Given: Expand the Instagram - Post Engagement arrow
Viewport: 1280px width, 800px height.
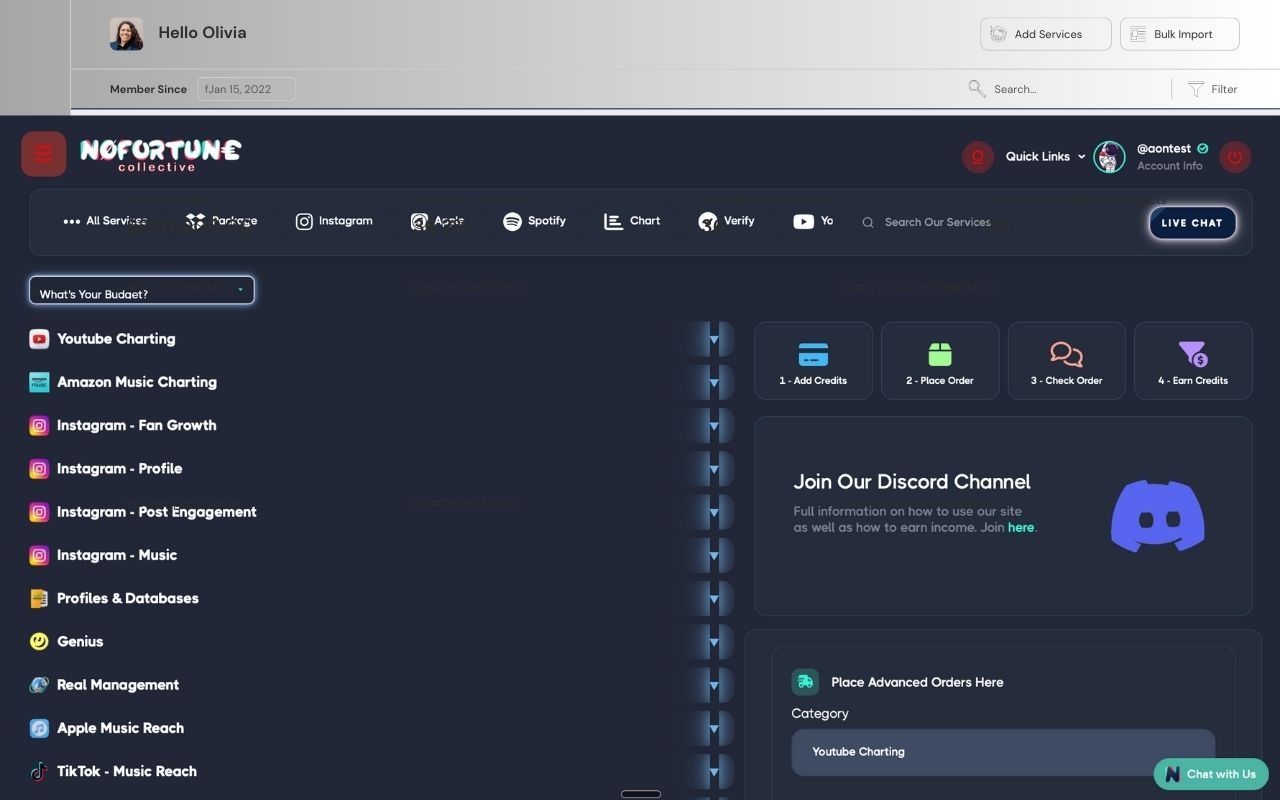Looking at the screenshot, I should [x=714, y=512].
